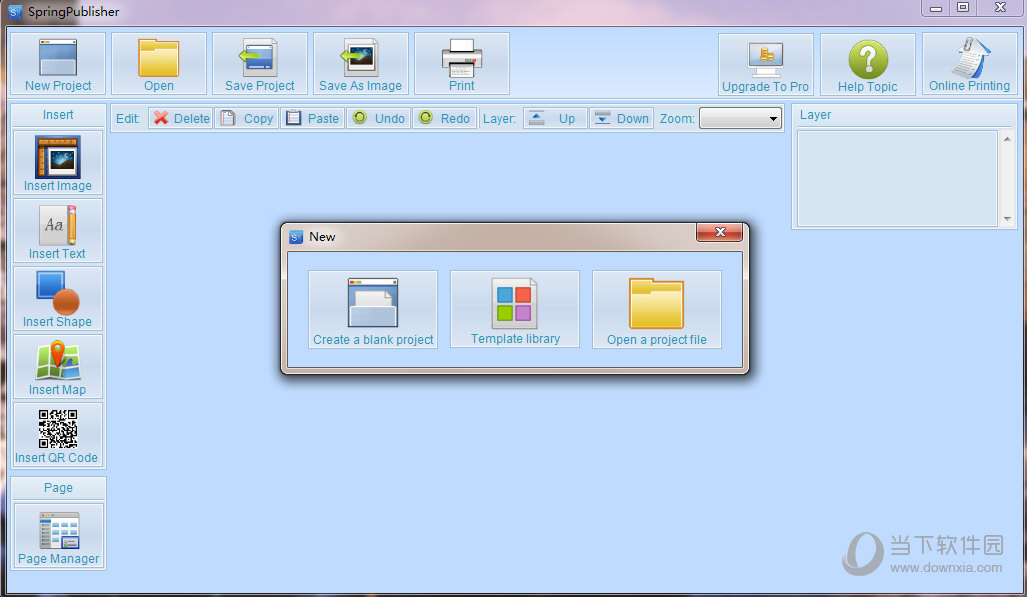This screenshot has width=1027, height=597.
Task: Select the Insert Image tool
Action: pos(58,163)
